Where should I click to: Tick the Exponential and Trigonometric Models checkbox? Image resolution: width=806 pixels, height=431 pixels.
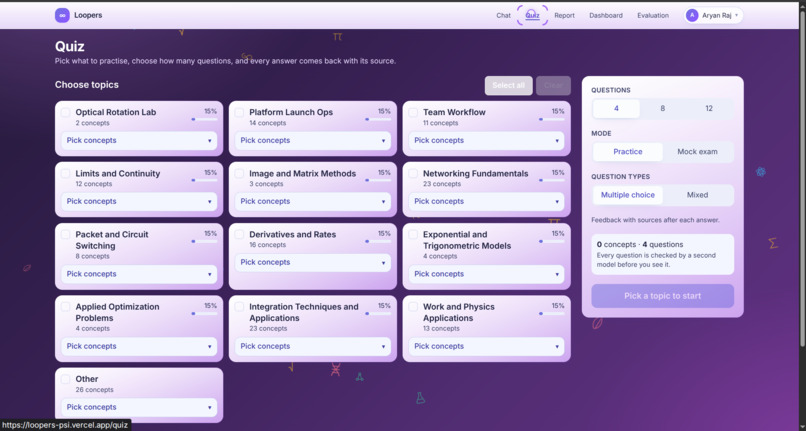413,235
